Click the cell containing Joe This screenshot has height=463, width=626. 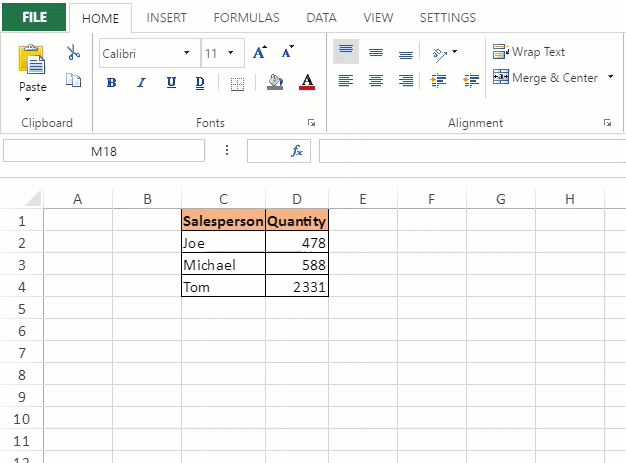(x=223, y=242)
